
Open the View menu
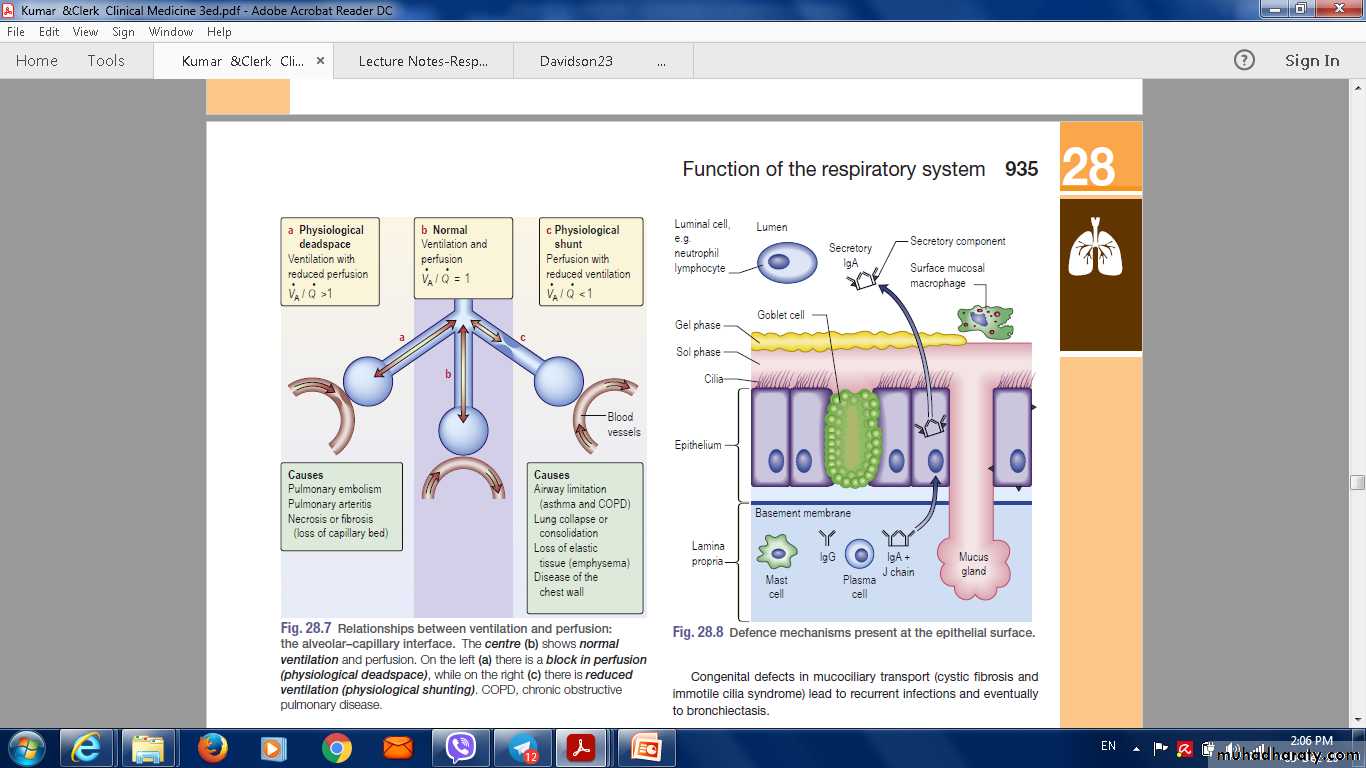(x=85, y=32)
